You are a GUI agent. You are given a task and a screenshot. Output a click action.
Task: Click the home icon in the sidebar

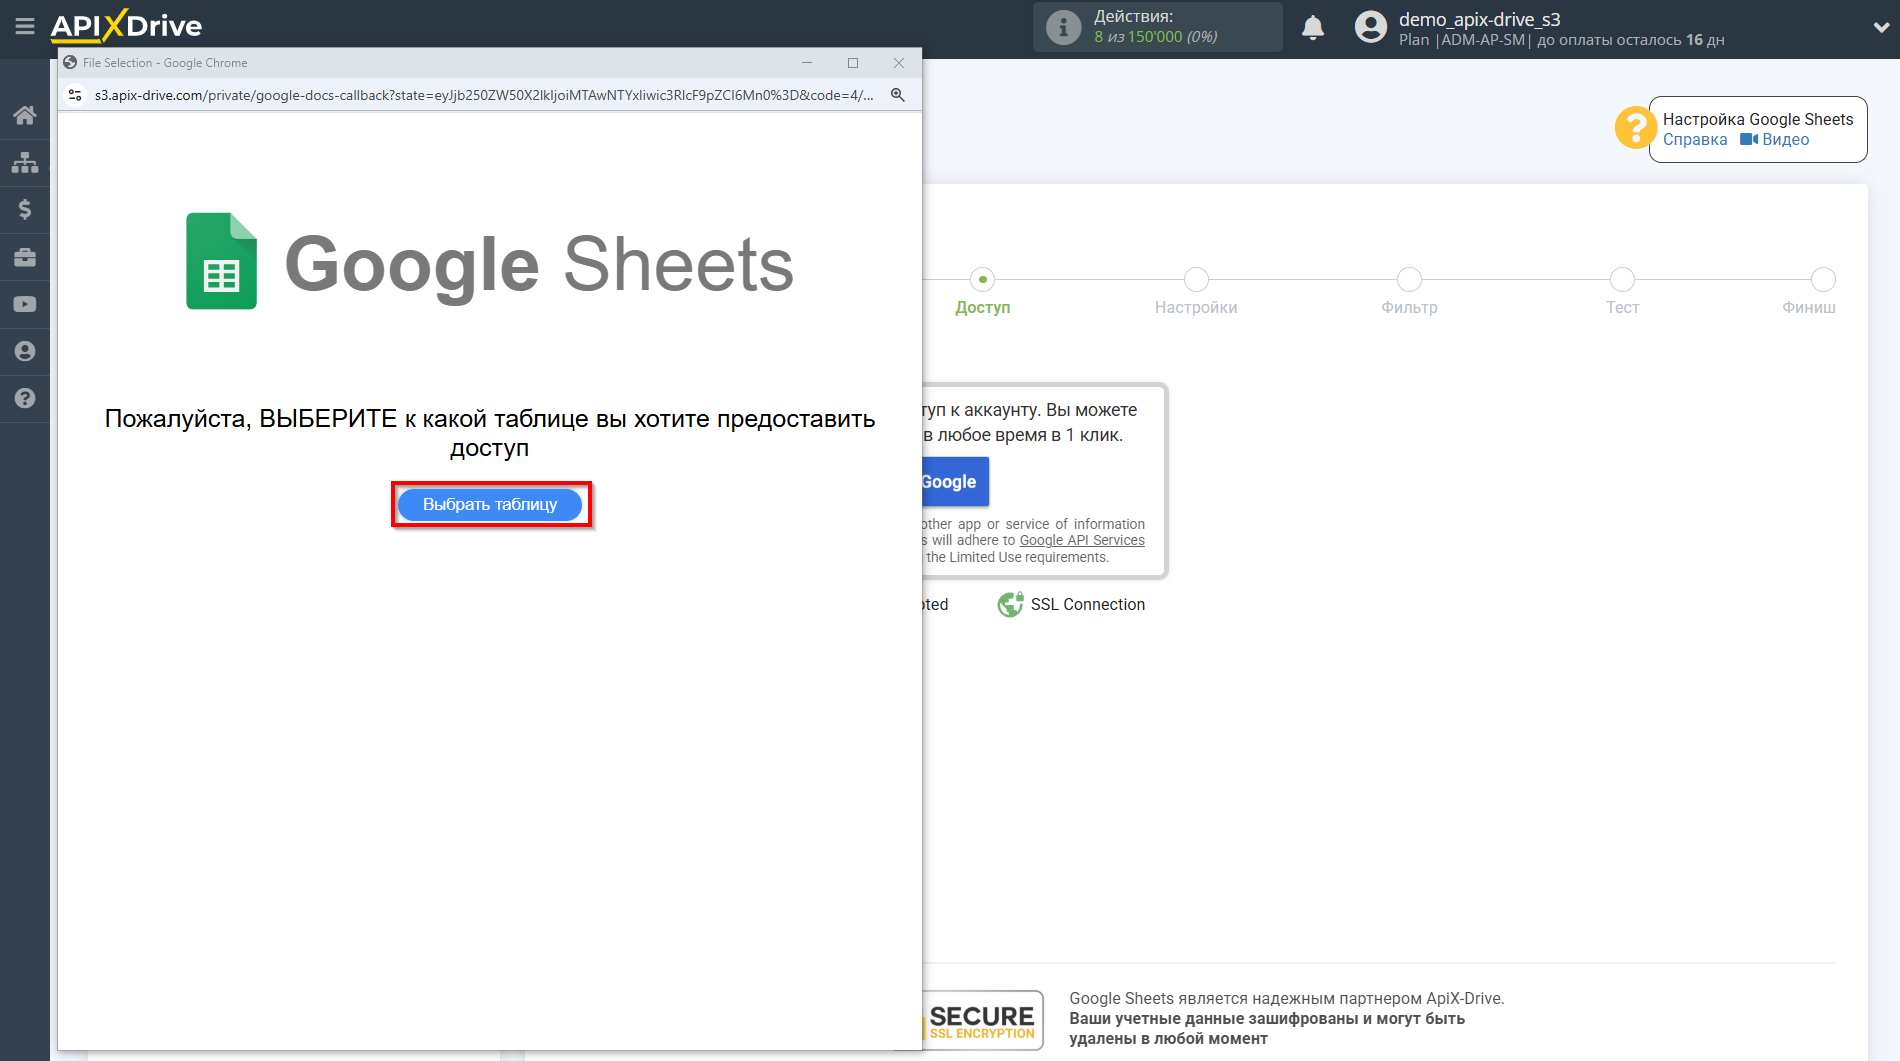[x=25, y=115]
